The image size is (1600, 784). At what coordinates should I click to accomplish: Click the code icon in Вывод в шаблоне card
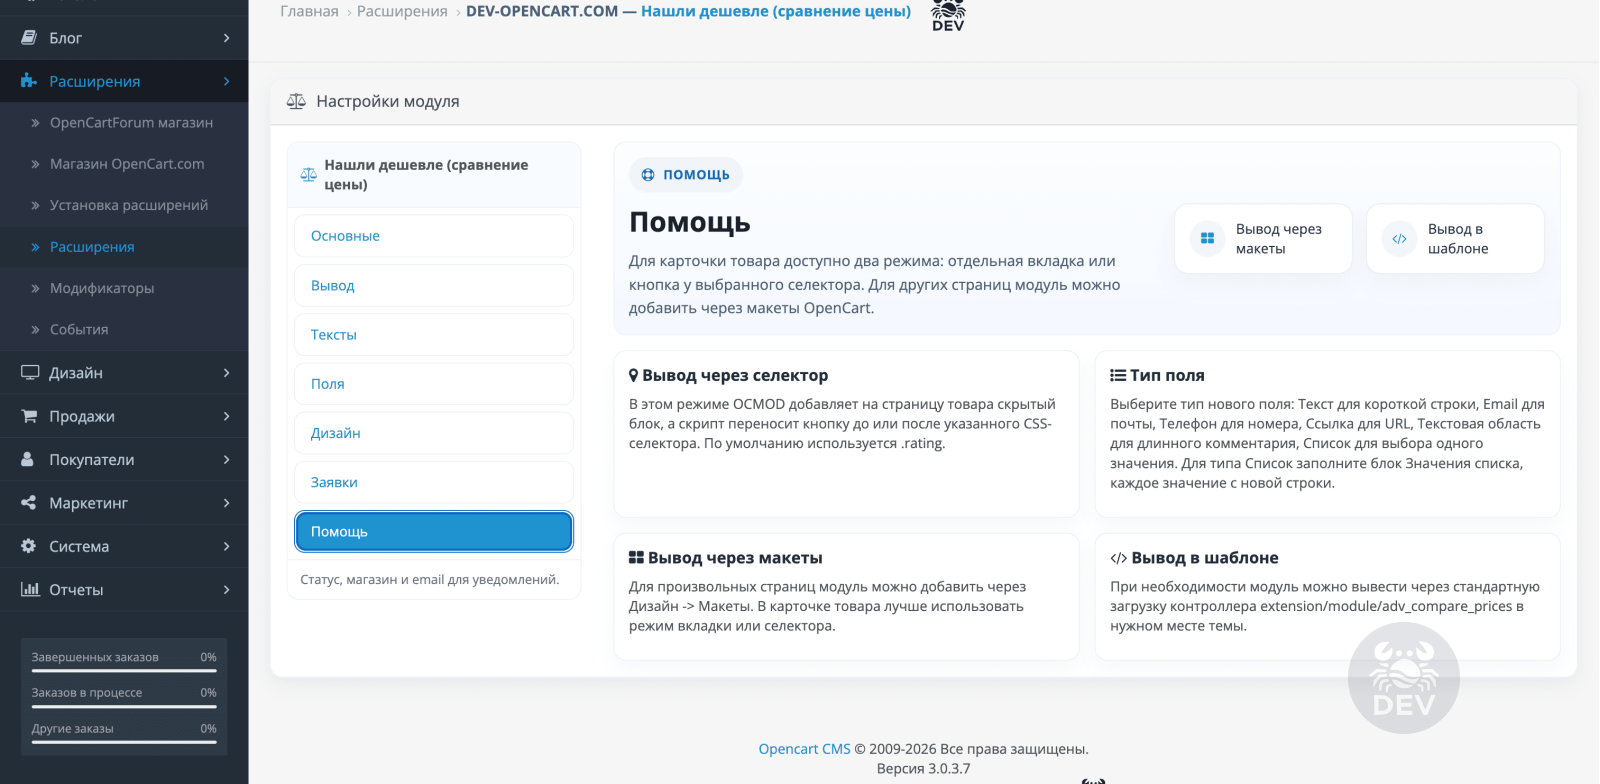(1399, 238)
